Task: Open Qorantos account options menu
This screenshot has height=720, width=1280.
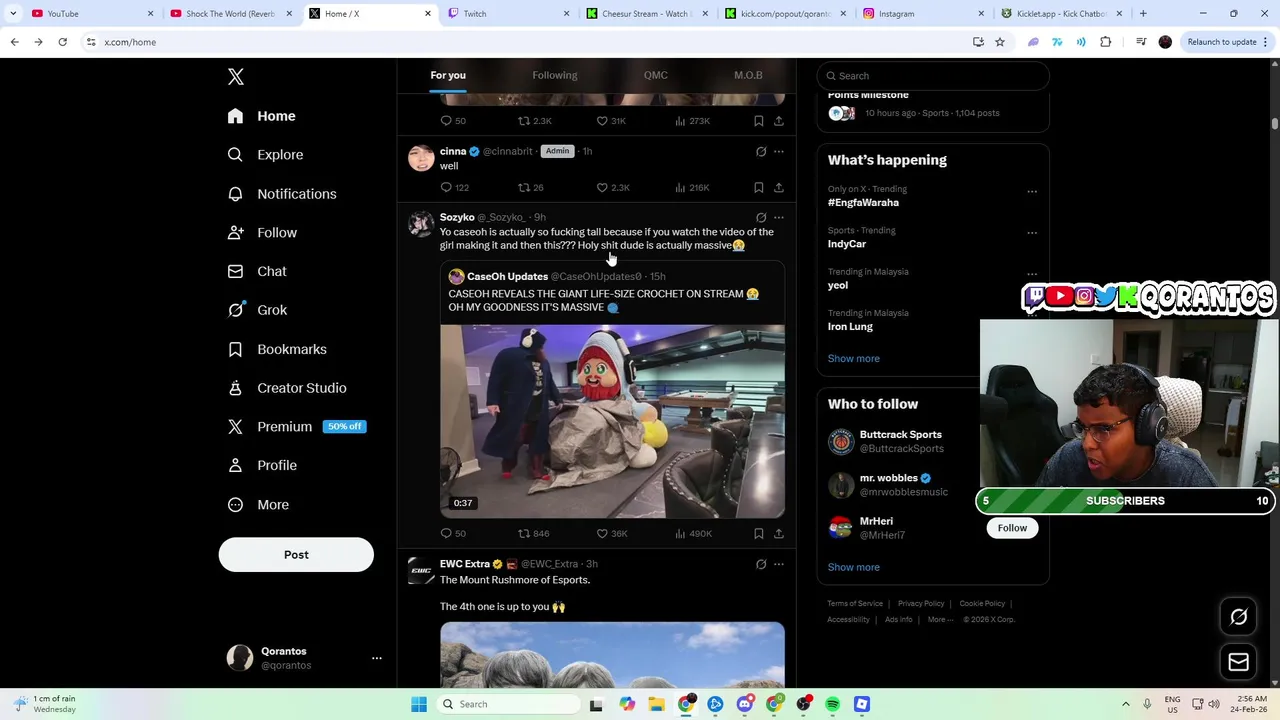Action: click(377, 658)
